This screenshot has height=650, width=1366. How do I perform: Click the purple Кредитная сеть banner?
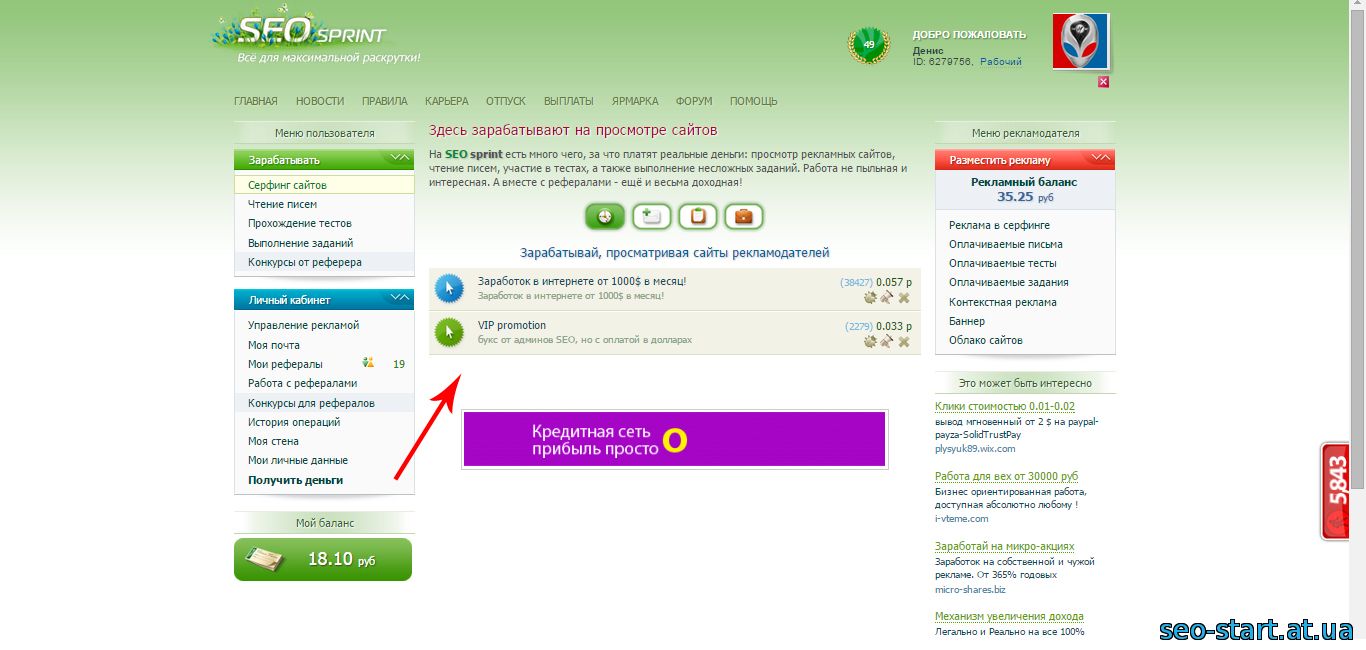click(674, 439)
